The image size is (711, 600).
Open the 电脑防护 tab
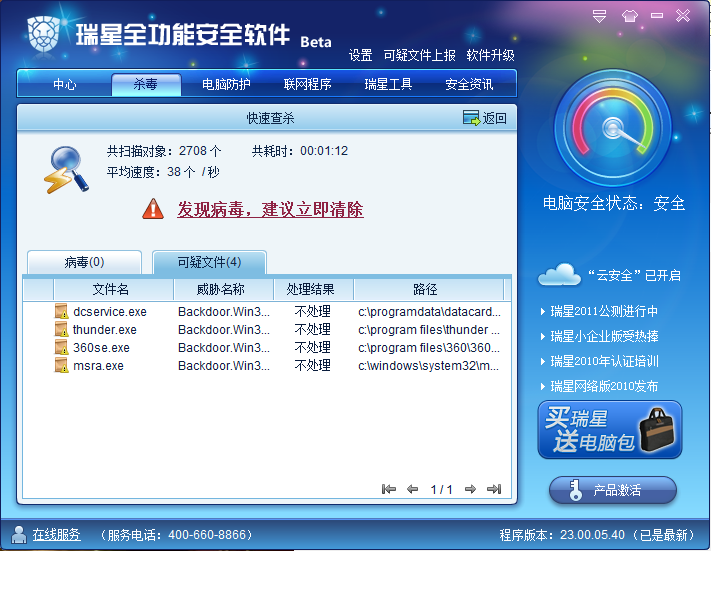click(226, 84)
